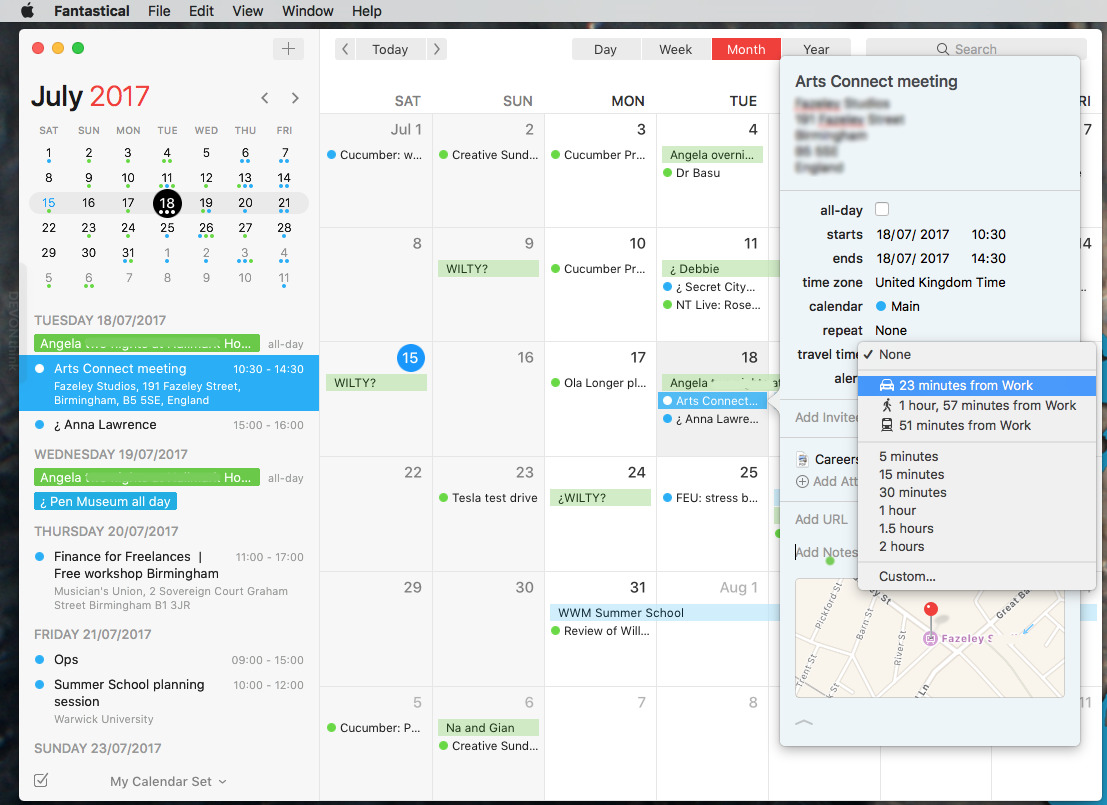Viewport: 1107px width, 805px height.
Task: Select walking 1 hour, 57 minutes option
Action: (977, 405)
